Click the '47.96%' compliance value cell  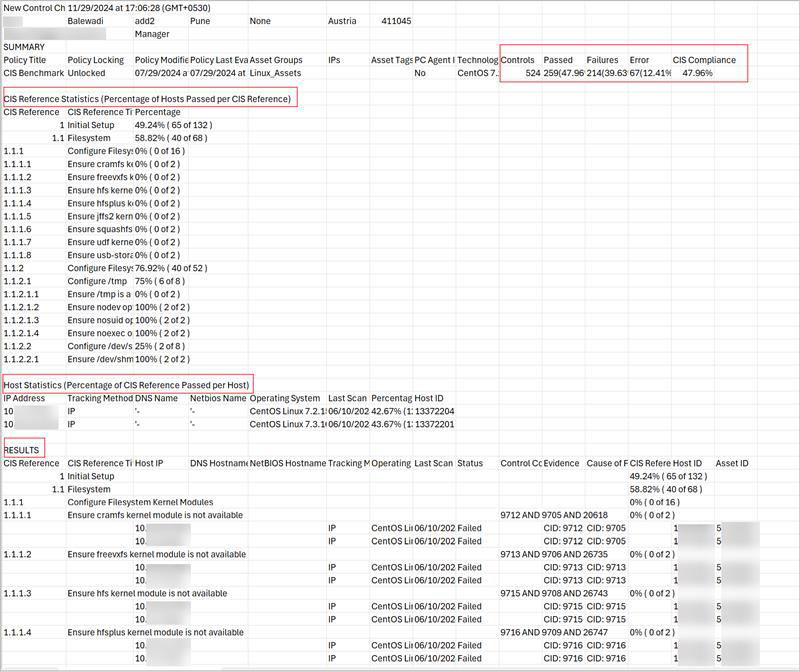pos(697,73)
